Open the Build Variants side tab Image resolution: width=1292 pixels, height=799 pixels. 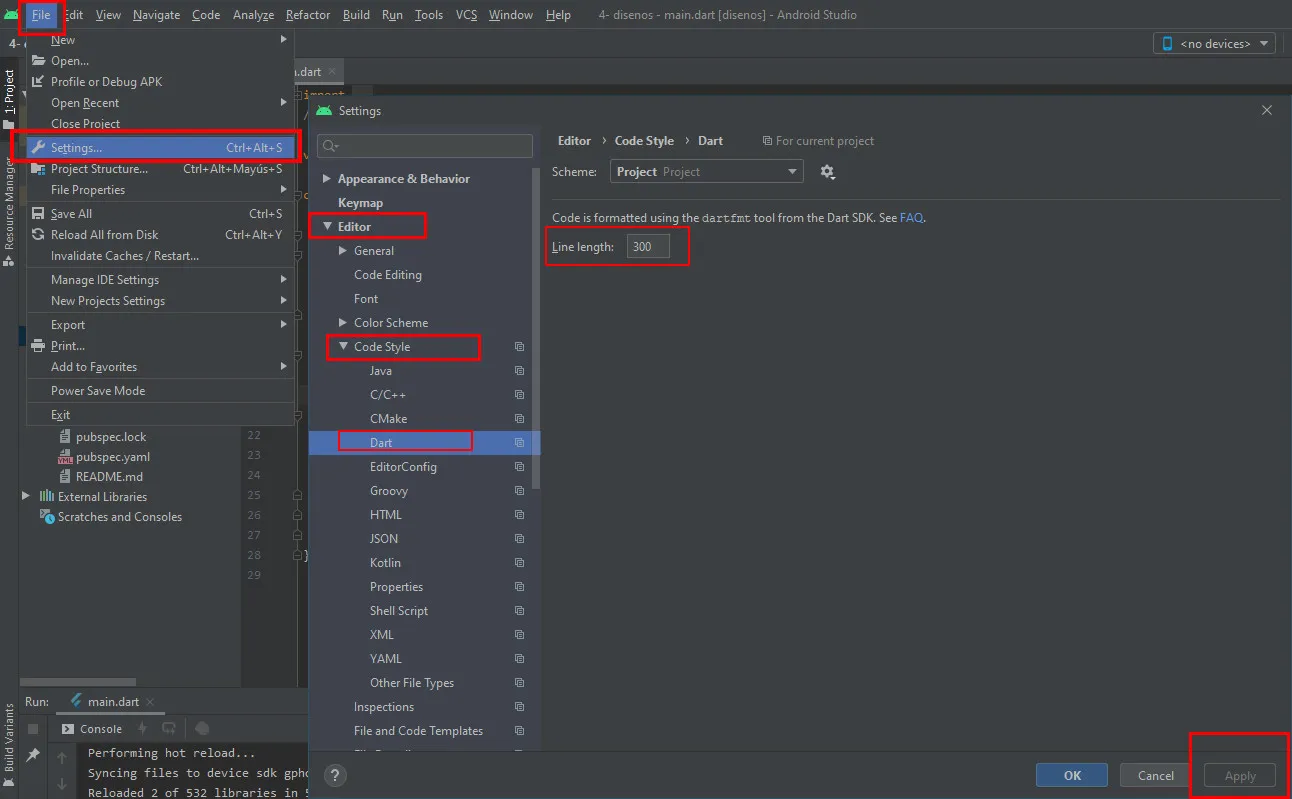(x=9, y=744)
